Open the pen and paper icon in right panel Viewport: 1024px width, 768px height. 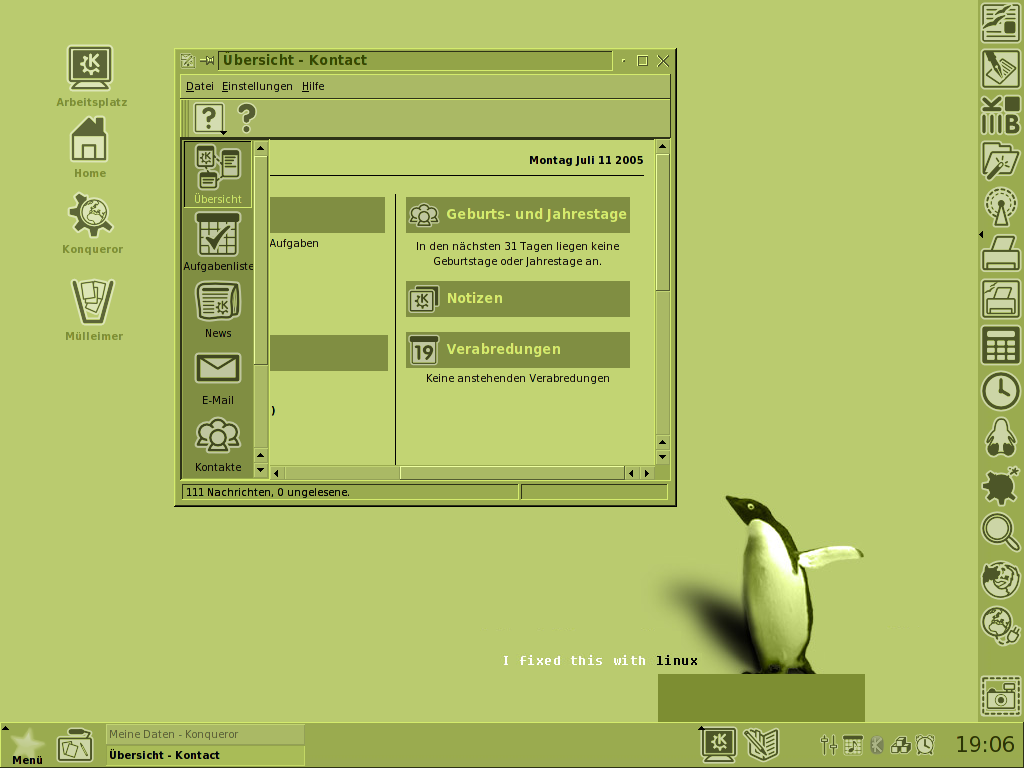click(1000, 69)
